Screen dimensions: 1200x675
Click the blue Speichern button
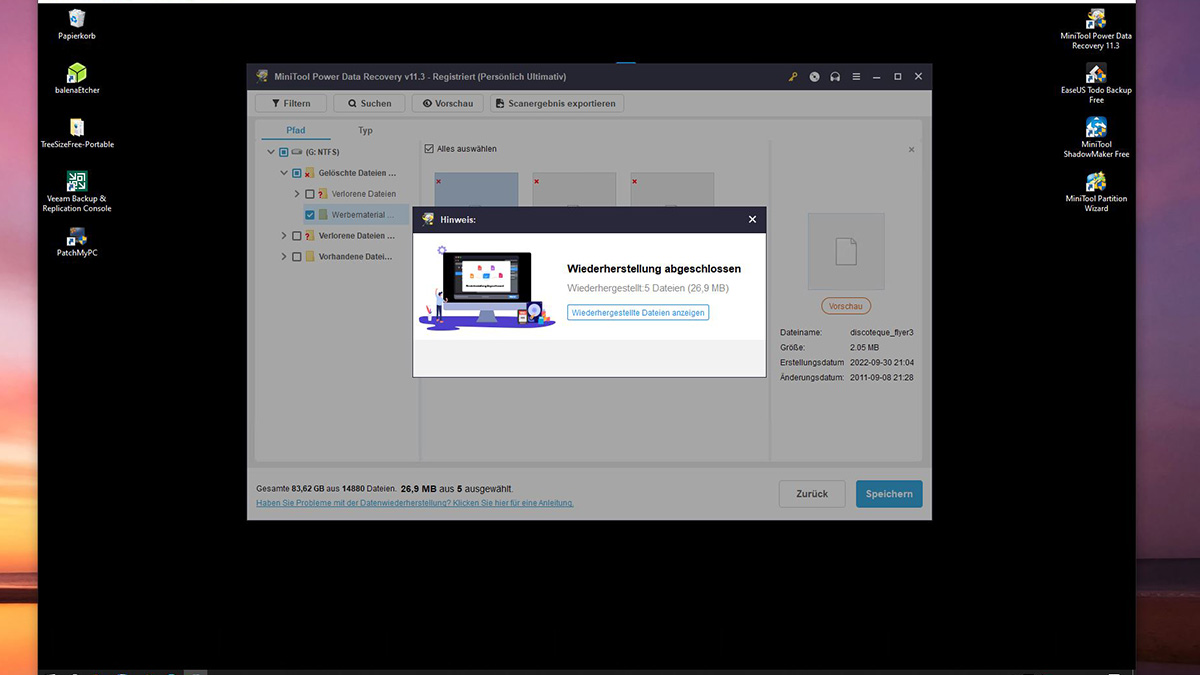coord(889,494)
